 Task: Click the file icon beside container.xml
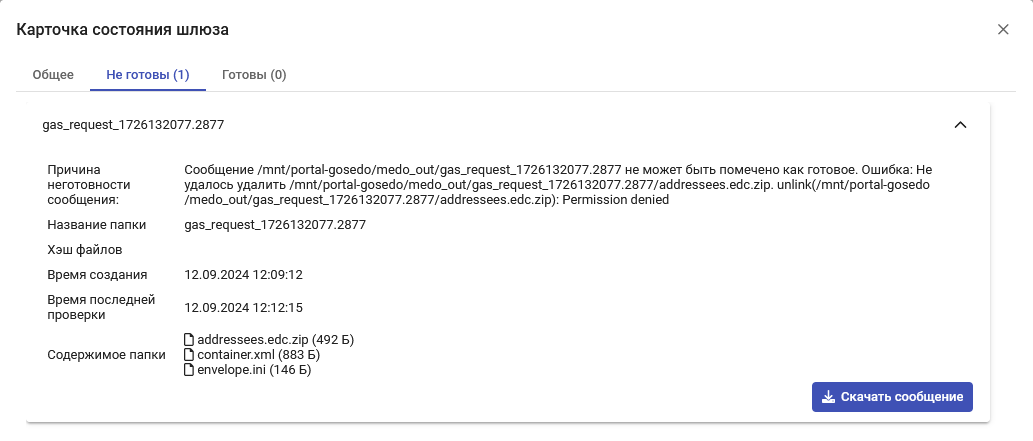(189, 355)
